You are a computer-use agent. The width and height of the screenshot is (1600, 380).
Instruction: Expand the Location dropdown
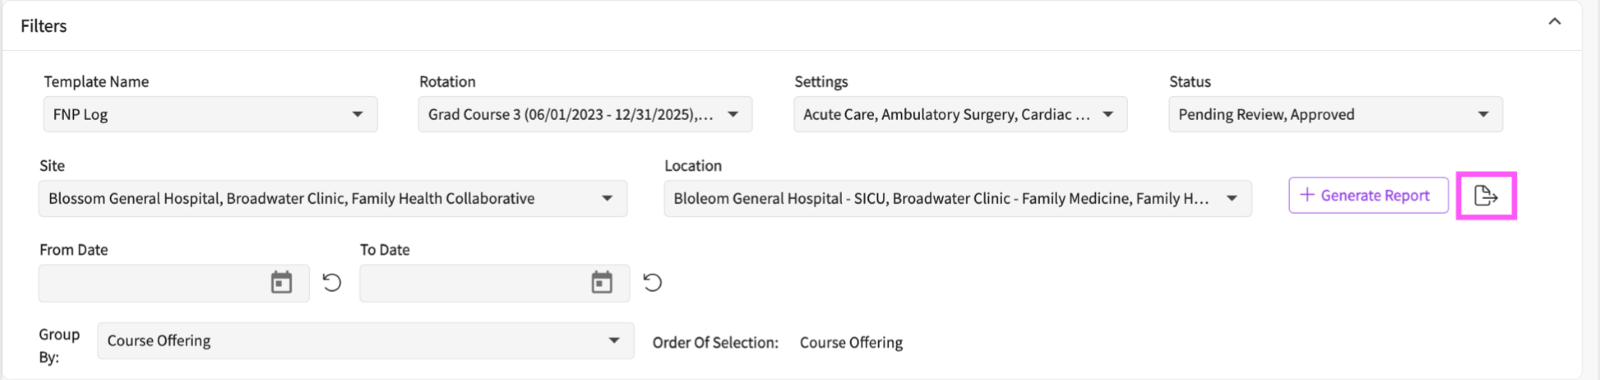point(958,198)
